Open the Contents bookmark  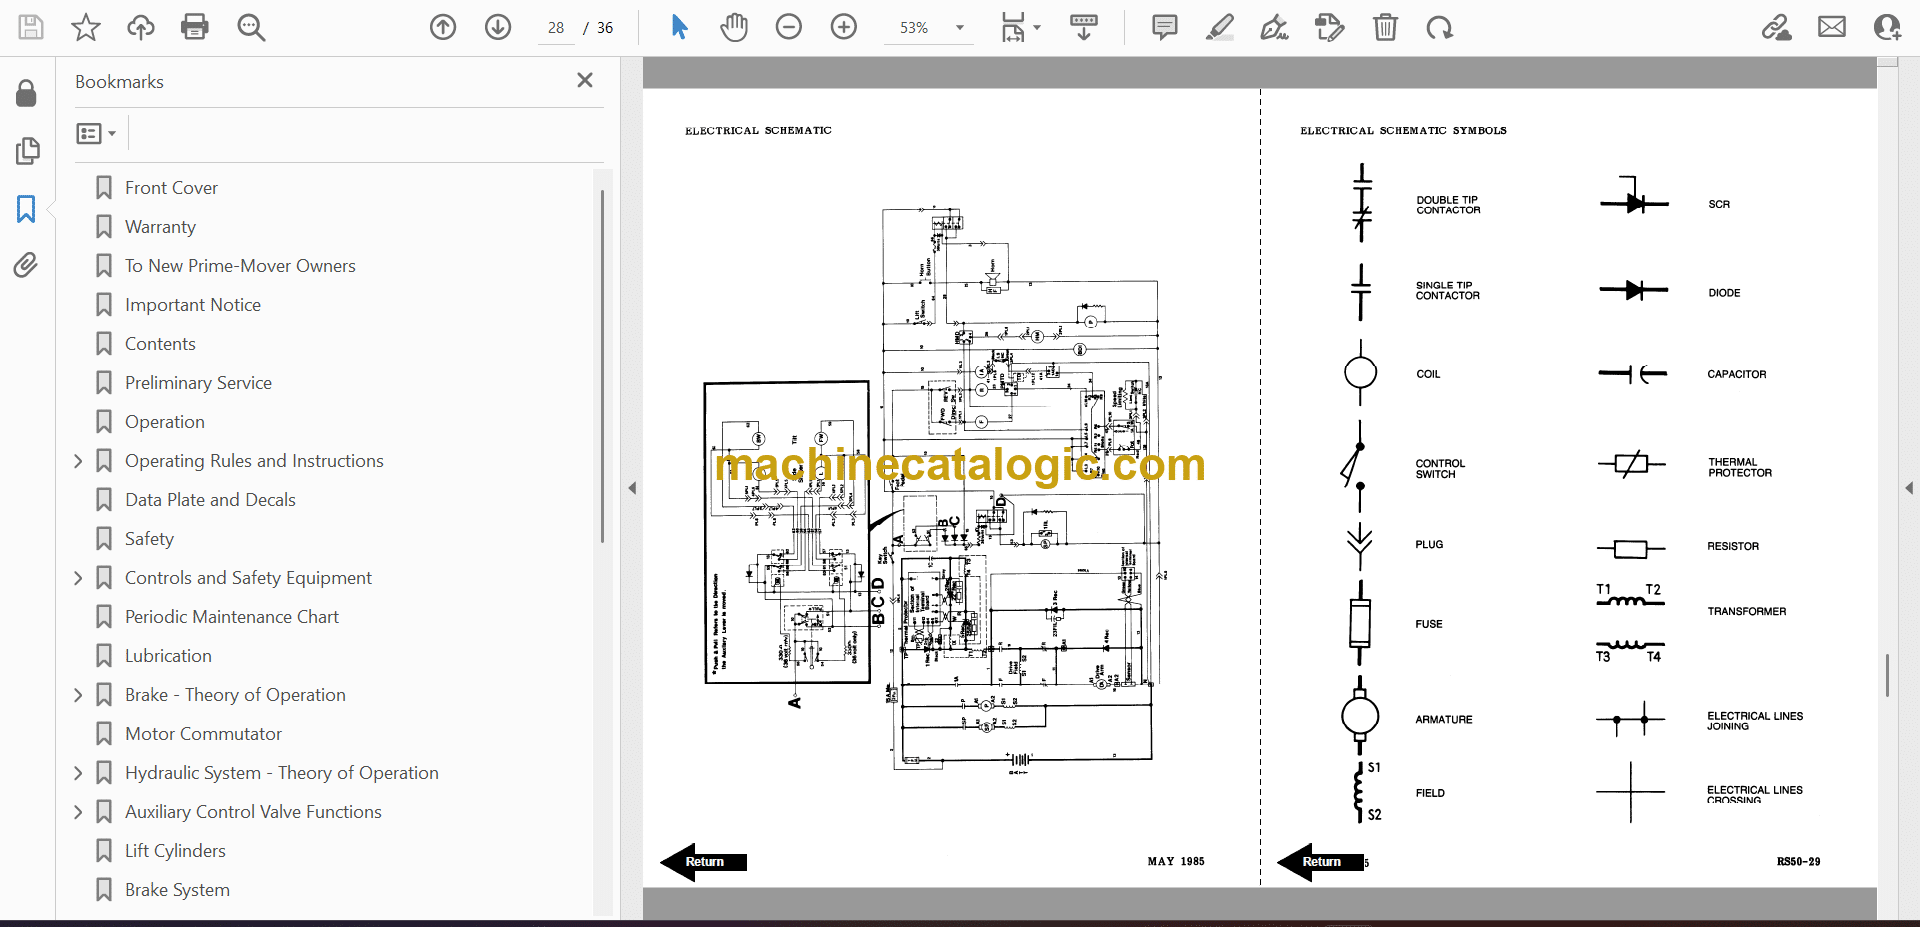160,344
